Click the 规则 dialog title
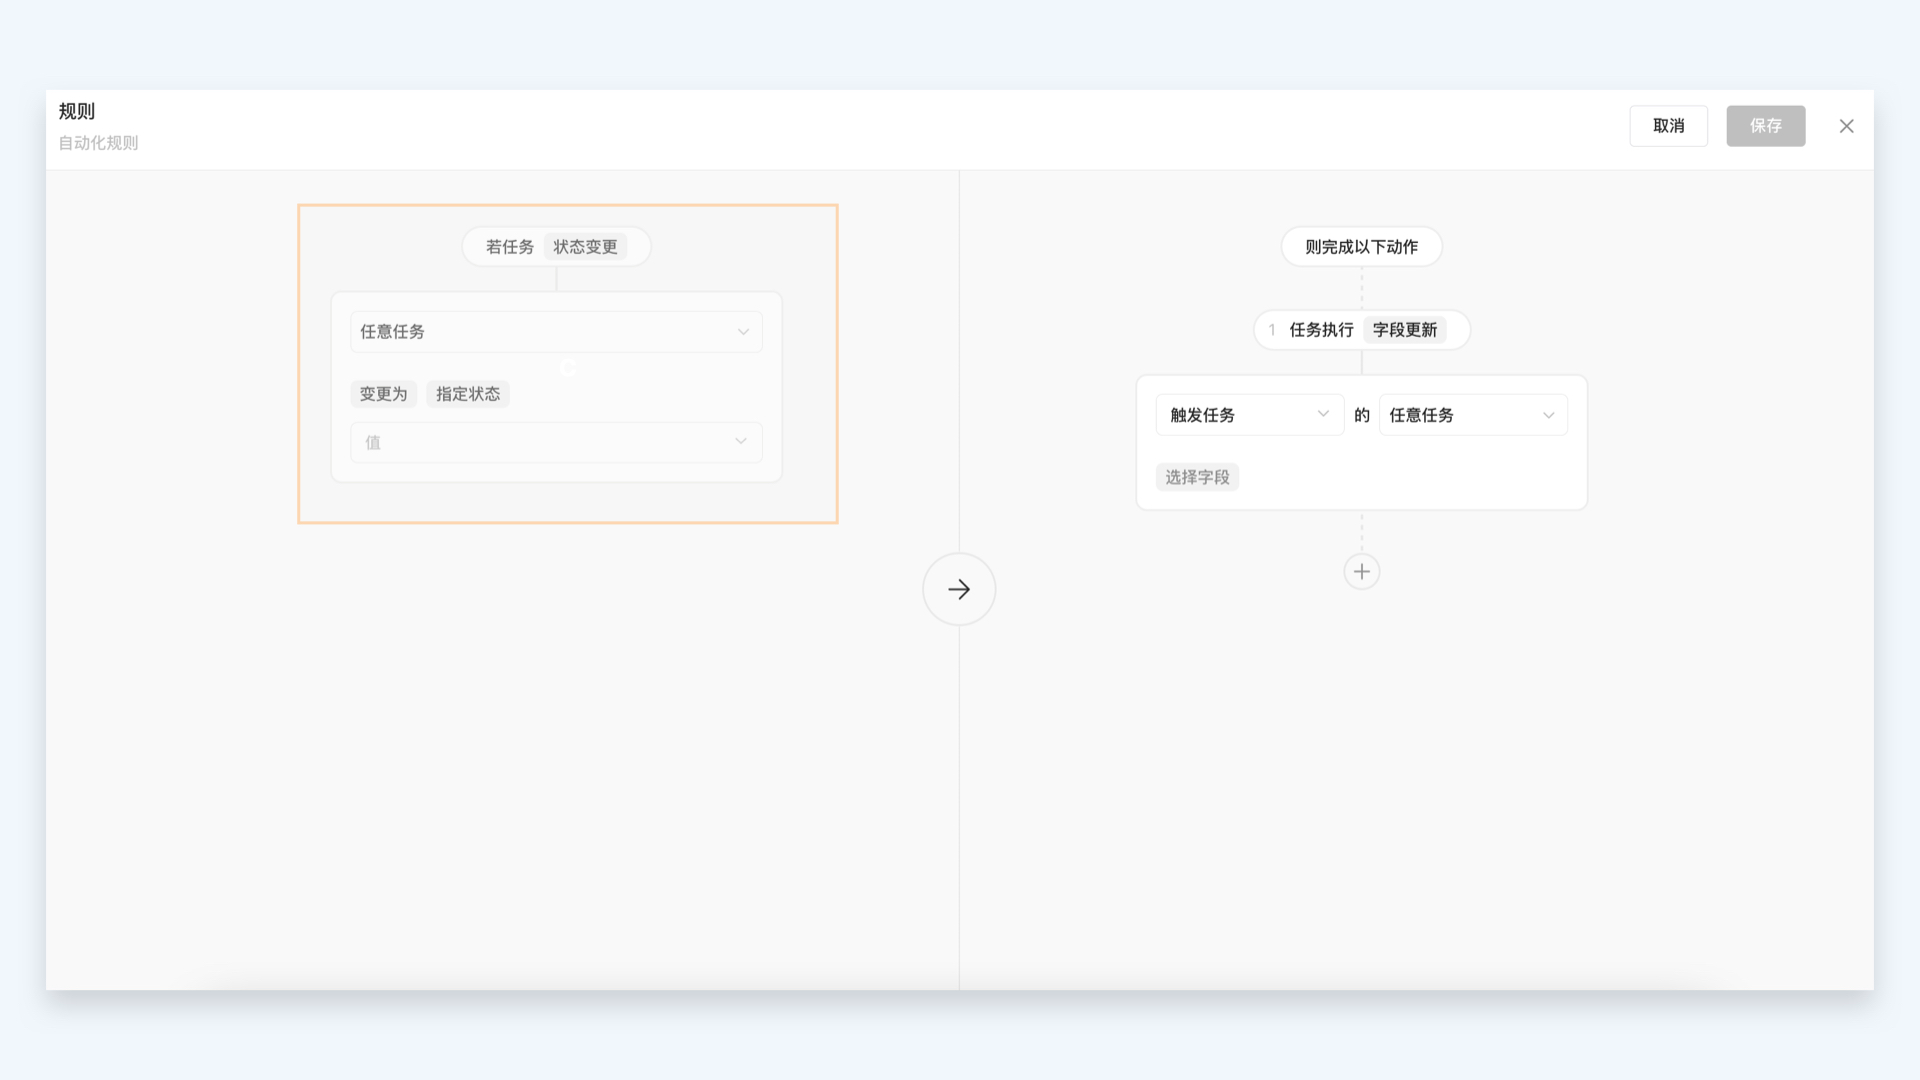The width and height of the screenshot is (1920, 1080). coord(77,111)
